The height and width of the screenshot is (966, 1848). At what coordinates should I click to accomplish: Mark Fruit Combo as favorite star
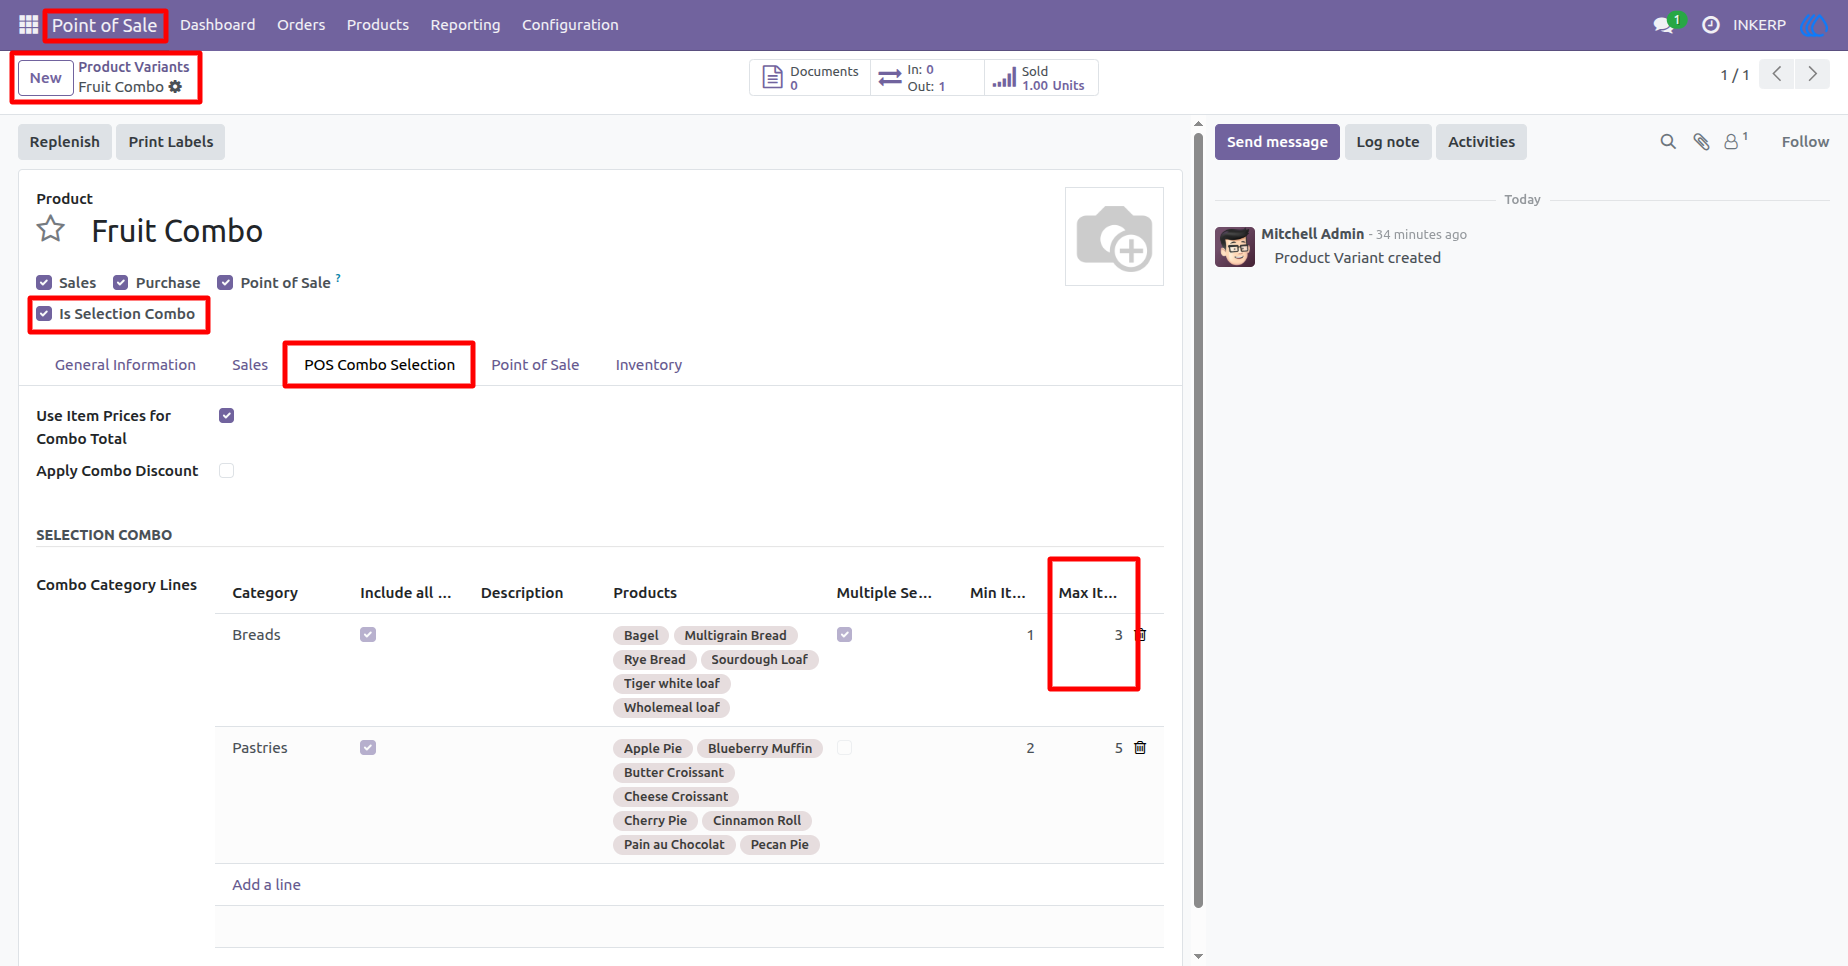[x=51, y=230]
